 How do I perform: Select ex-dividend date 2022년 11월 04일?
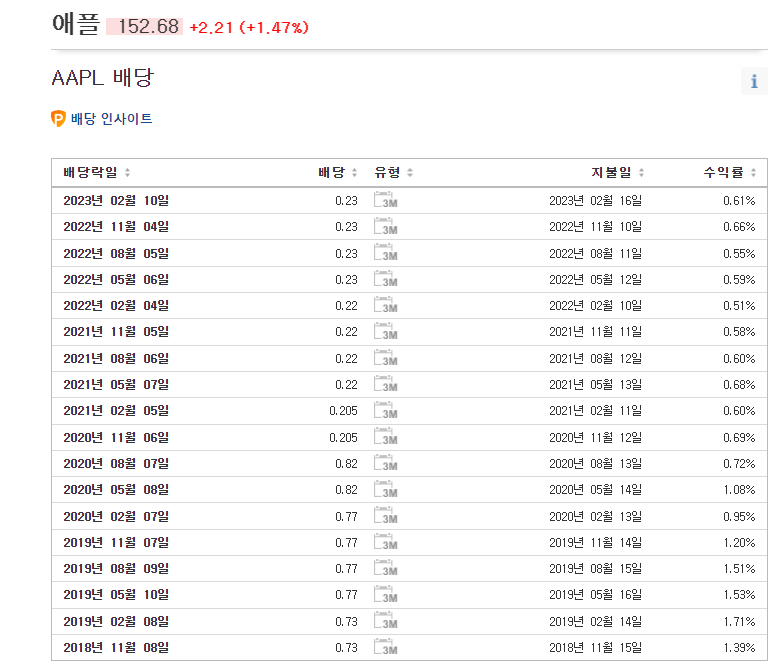pyautogui.click(x=116, y=227)
